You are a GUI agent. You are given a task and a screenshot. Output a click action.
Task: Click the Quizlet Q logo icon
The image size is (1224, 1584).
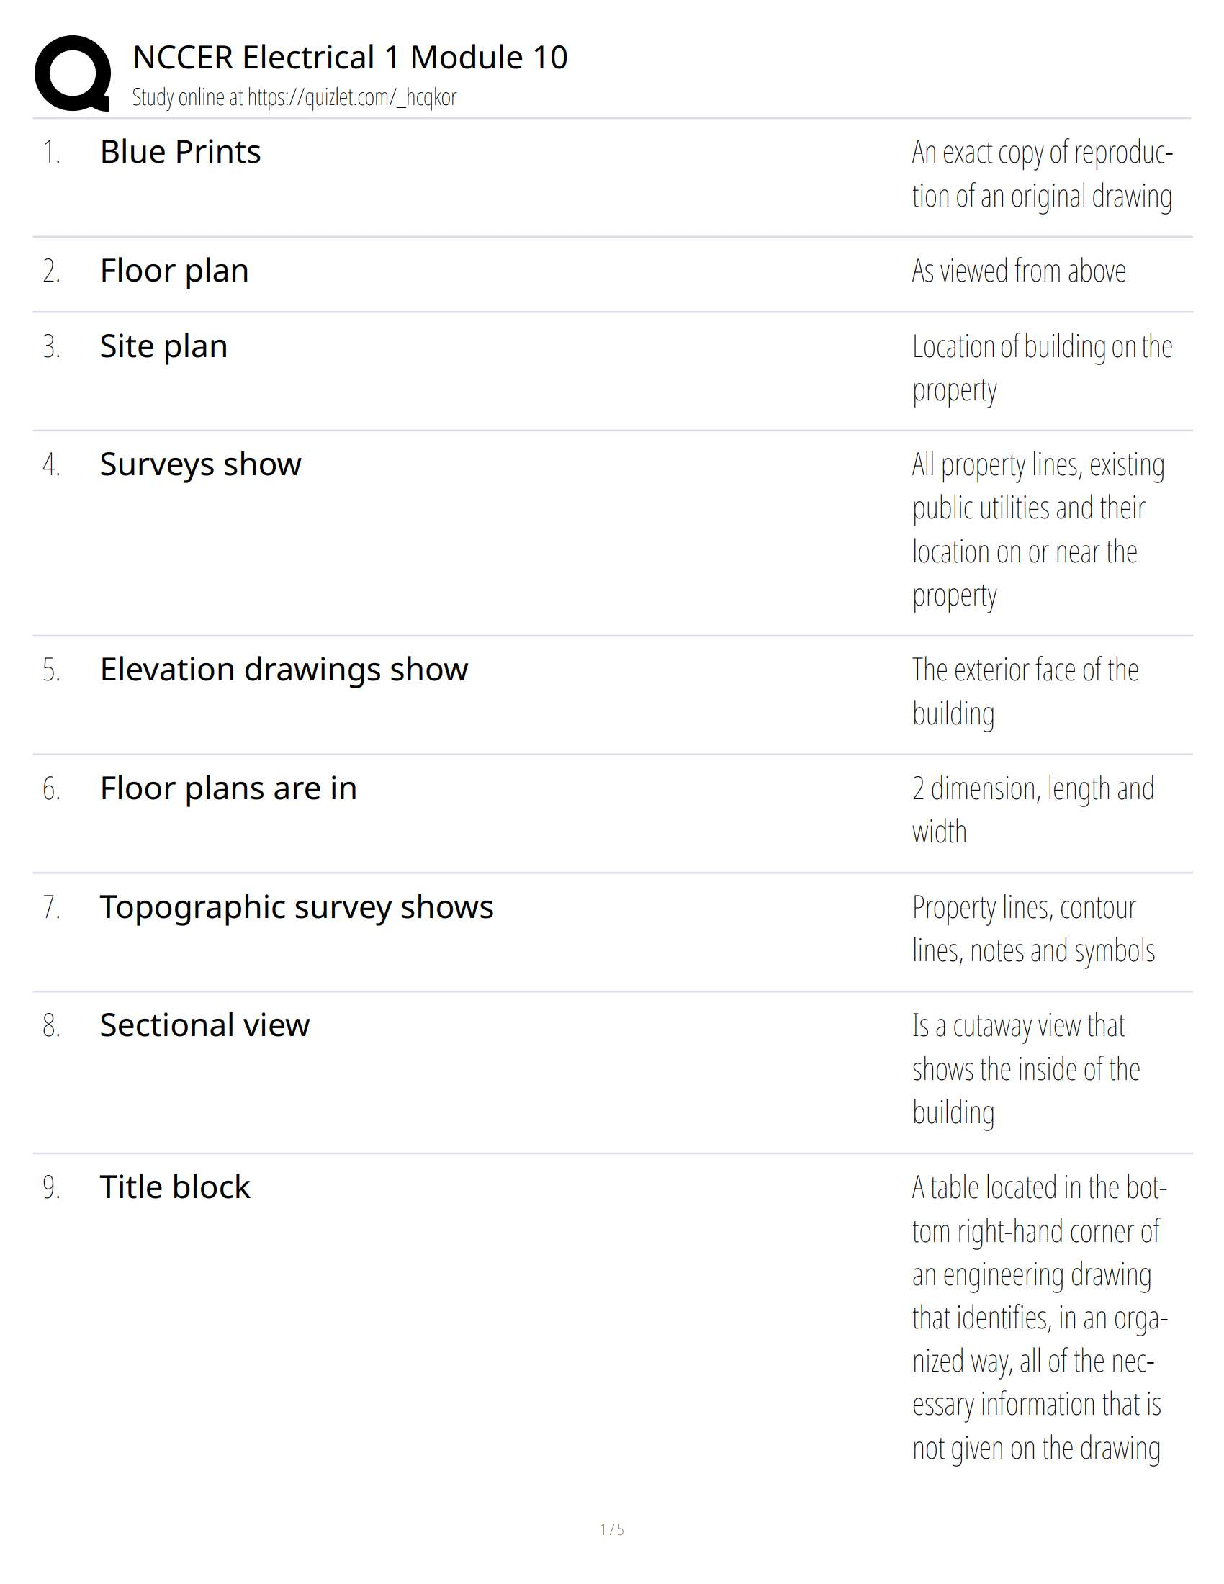click(x=72, y=73)
